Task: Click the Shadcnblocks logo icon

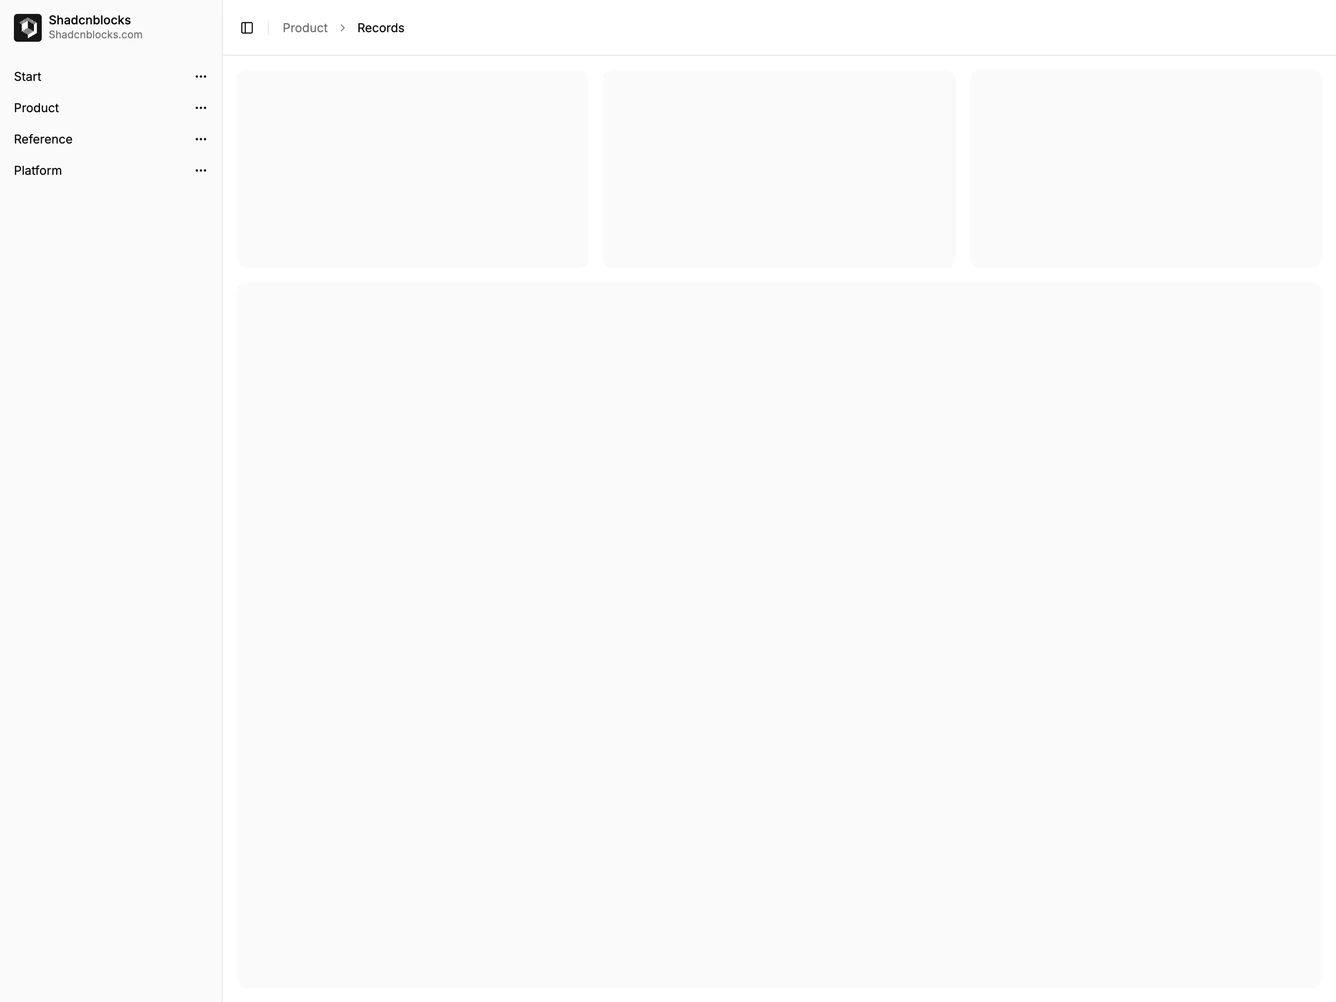Action: (x=28, y=28)
